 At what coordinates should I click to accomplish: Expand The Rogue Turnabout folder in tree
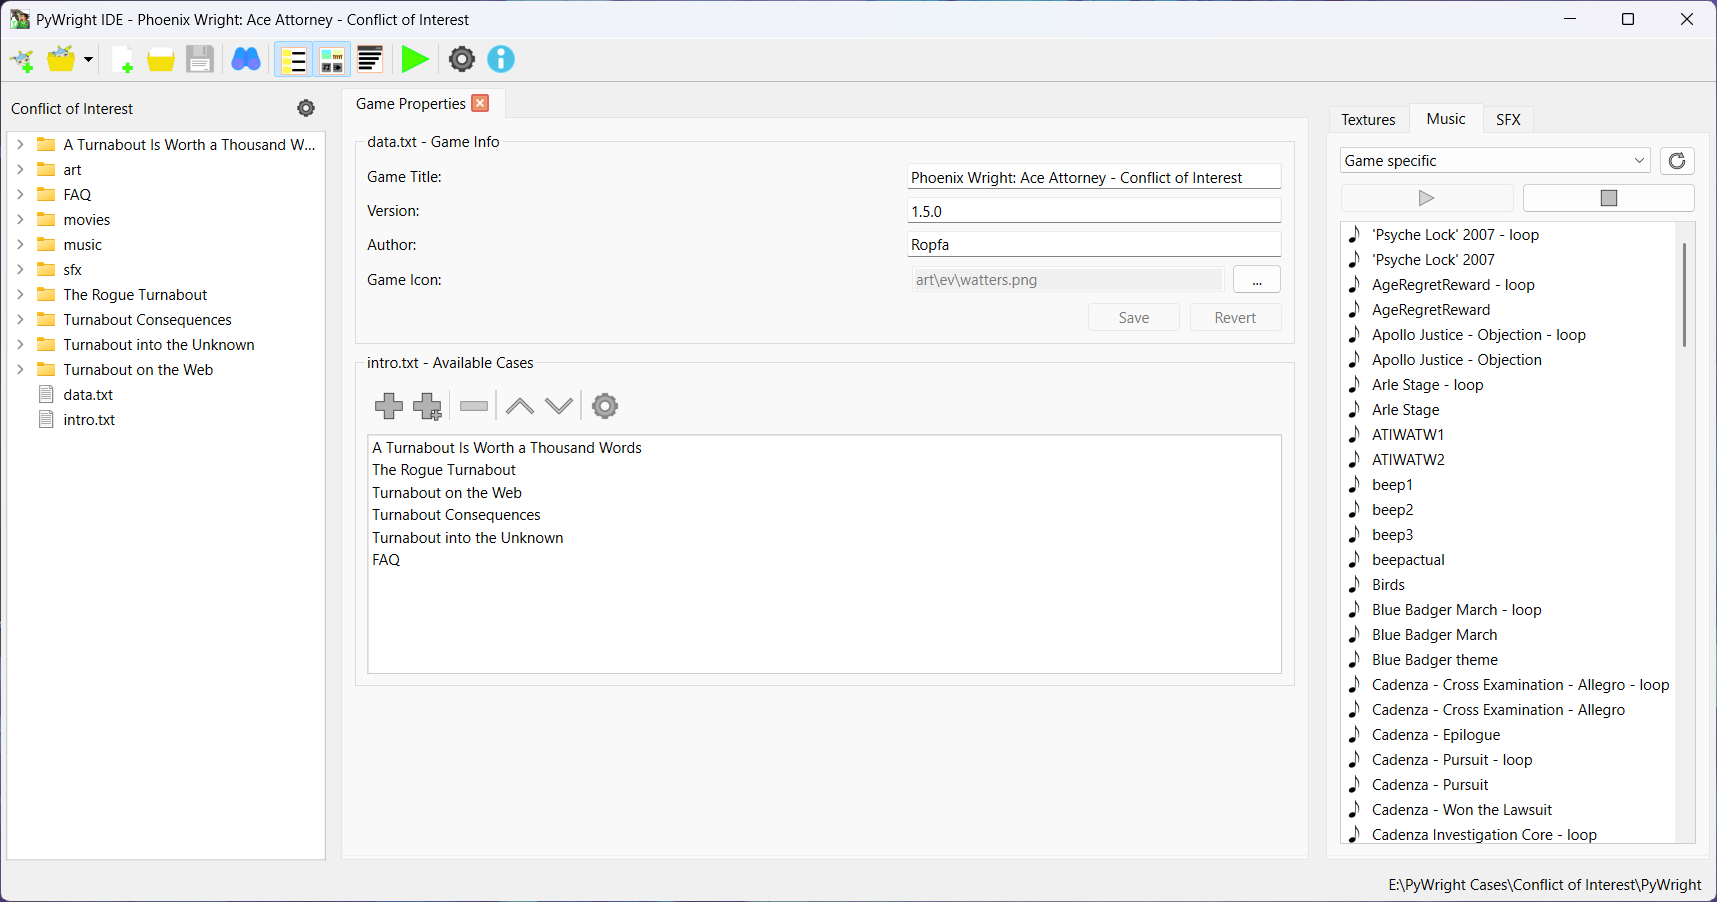19,295
